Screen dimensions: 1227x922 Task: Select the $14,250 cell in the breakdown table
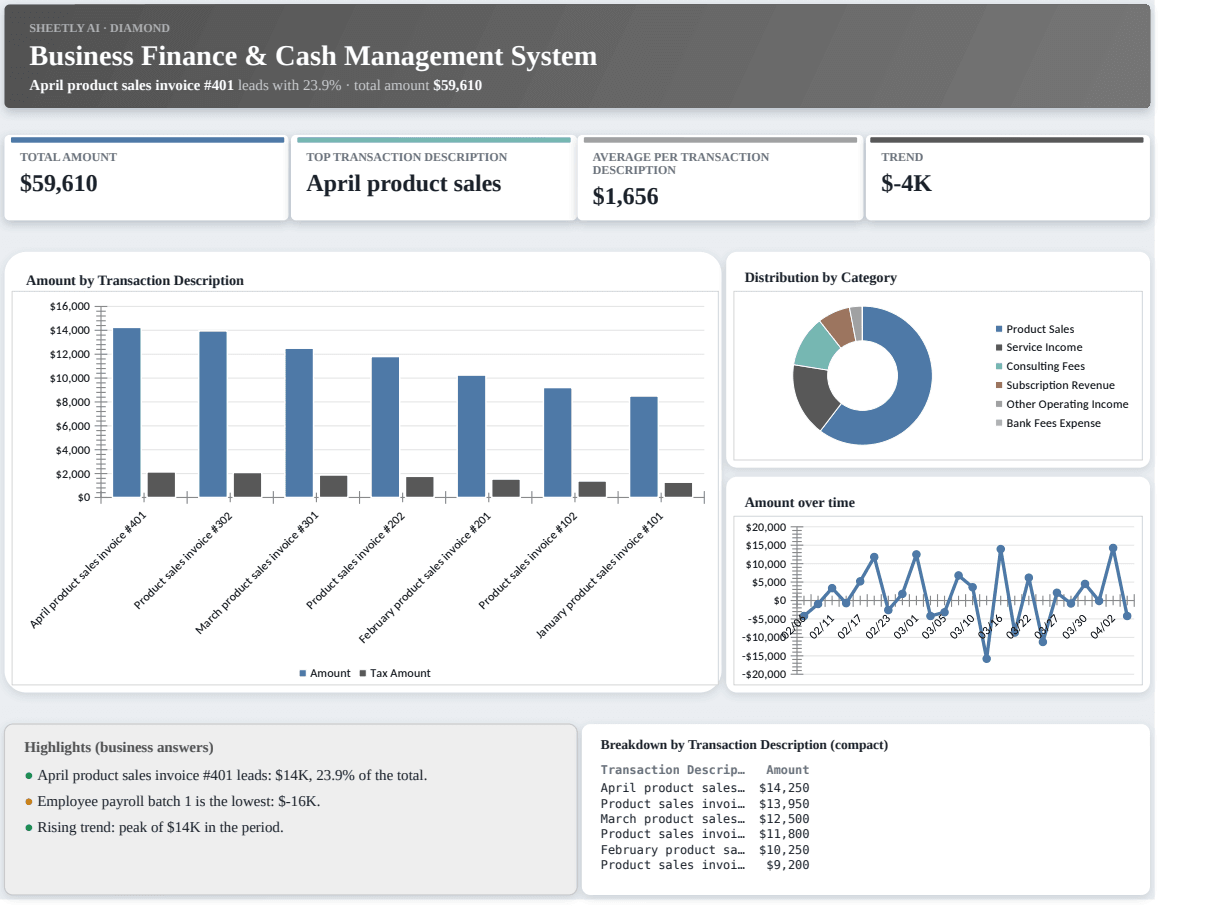coord(785,788)
